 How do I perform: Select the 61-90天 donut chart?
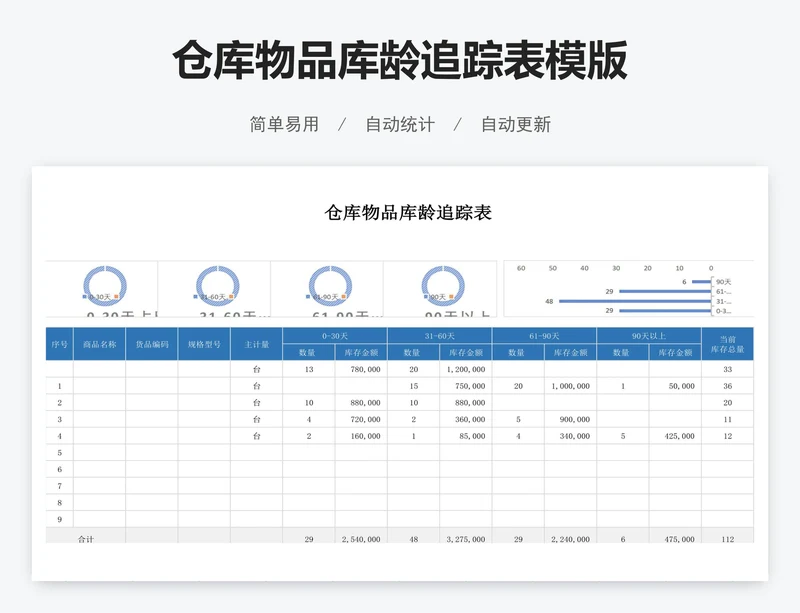coord(331,286)
